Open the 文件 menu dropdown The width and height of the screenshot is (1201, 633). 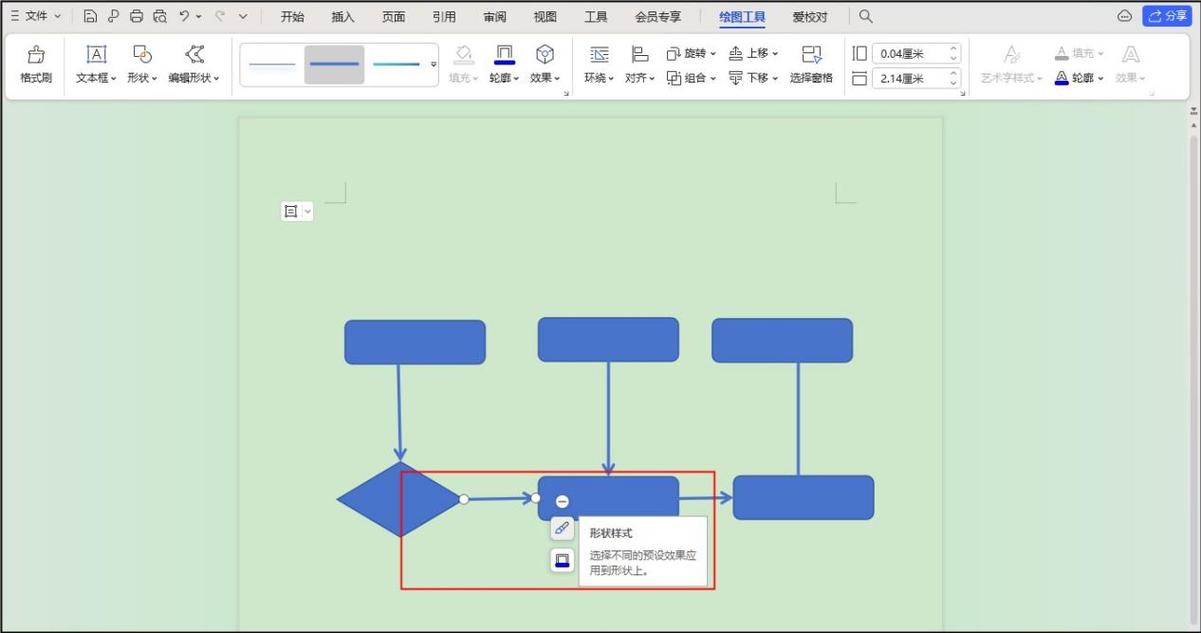pyautogui.click(x=35, y=16)
